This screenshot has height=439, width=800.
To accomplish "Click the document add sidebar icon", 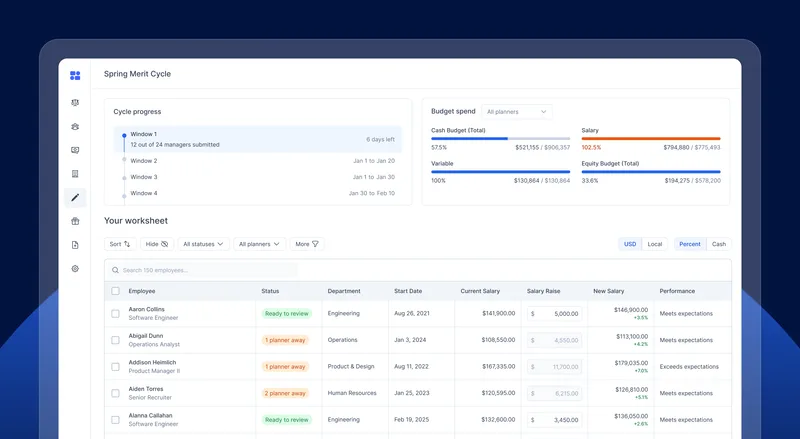I will (75, 245).
